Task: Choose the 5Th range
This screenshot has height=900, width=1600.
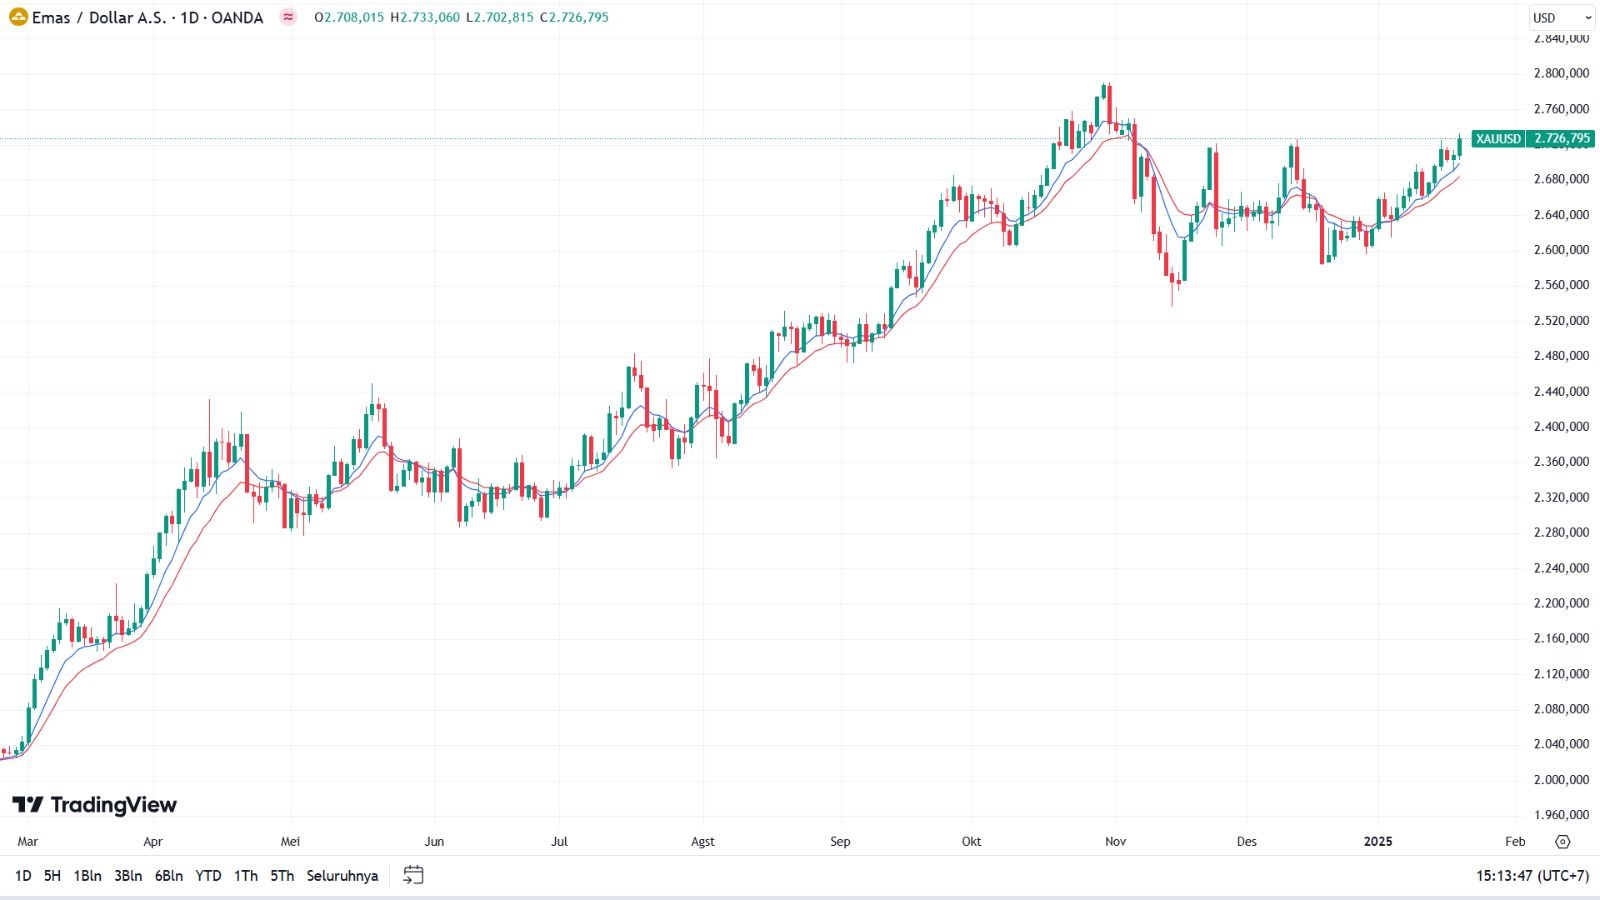Action: (282, 876)
